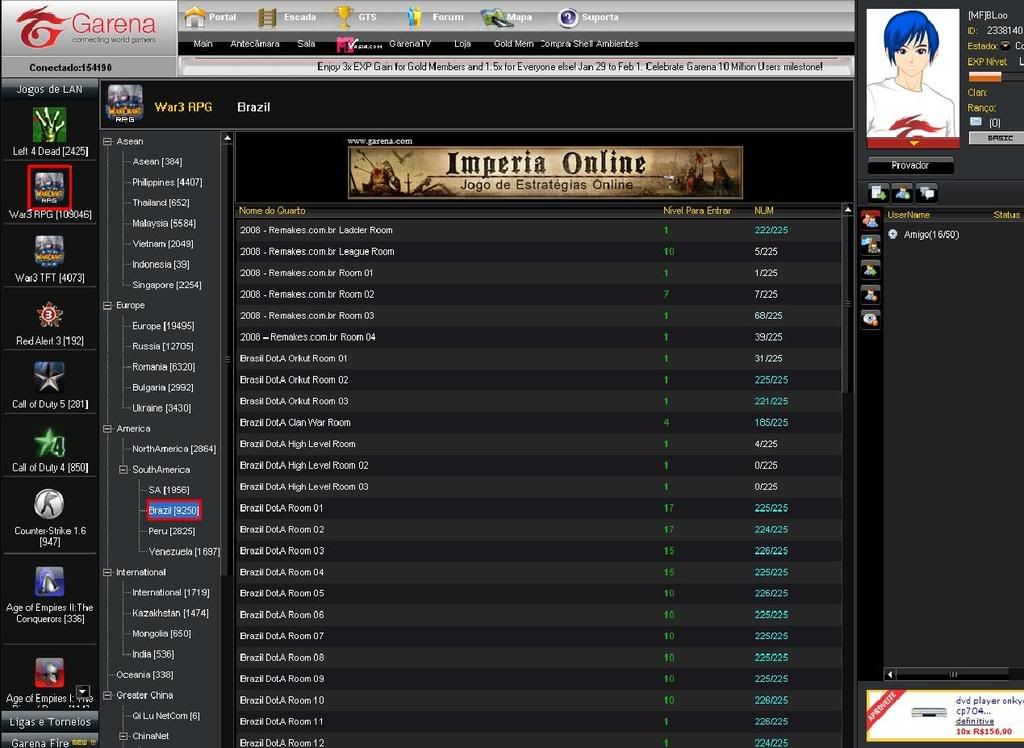This screenshot has width=1024, height=748.
Task: Collapse the SouthAmerica subgroup
Action: (123, 470)
